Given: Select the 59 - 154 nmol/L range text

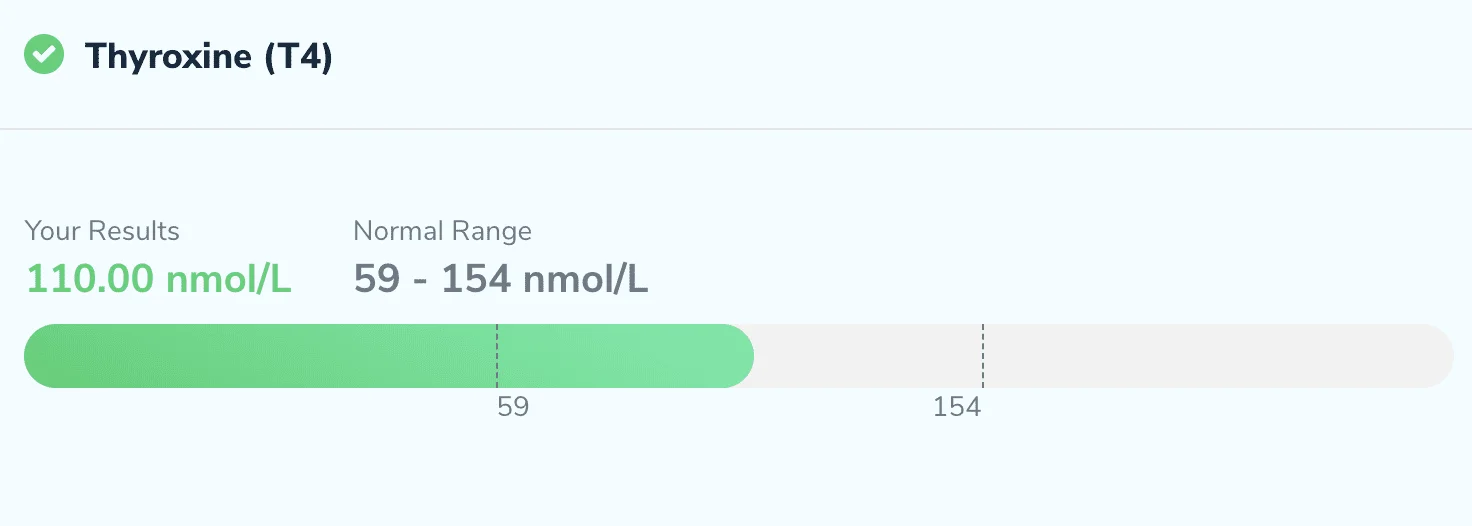Looking at the screenshot, I should click(x=501, y=279).
